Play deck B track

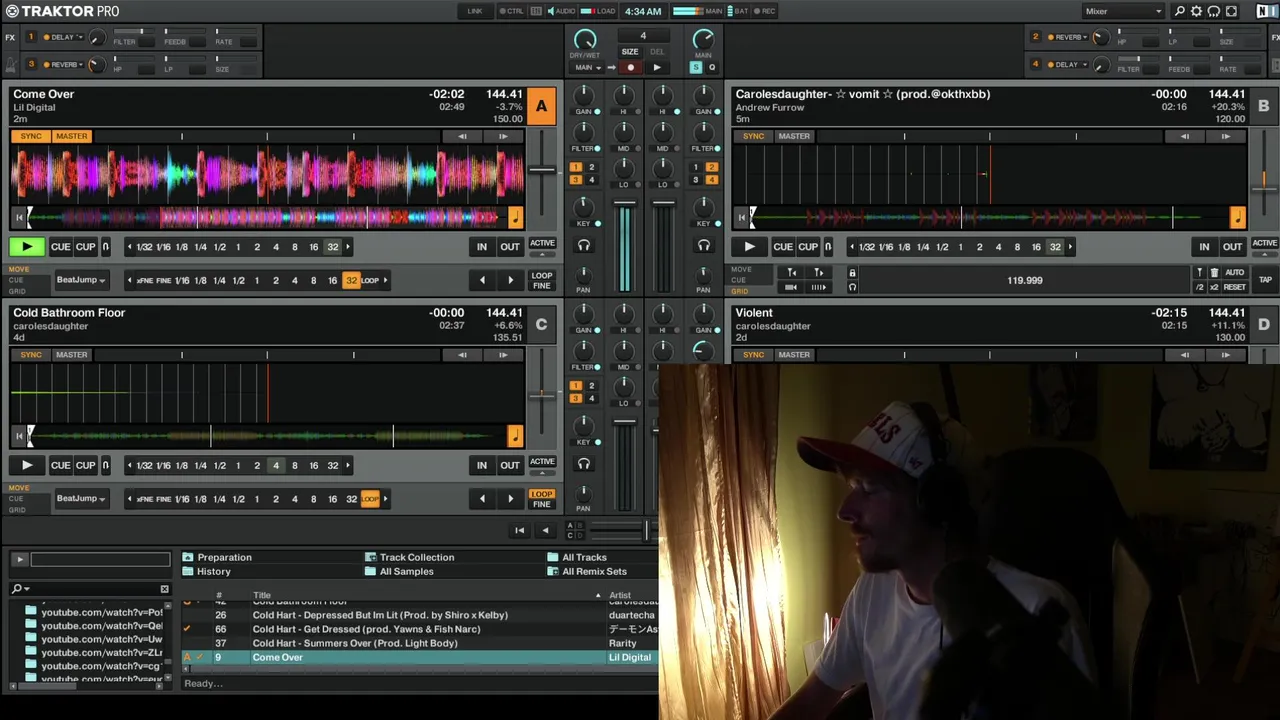pyautogui.click(x=749, y=247)
